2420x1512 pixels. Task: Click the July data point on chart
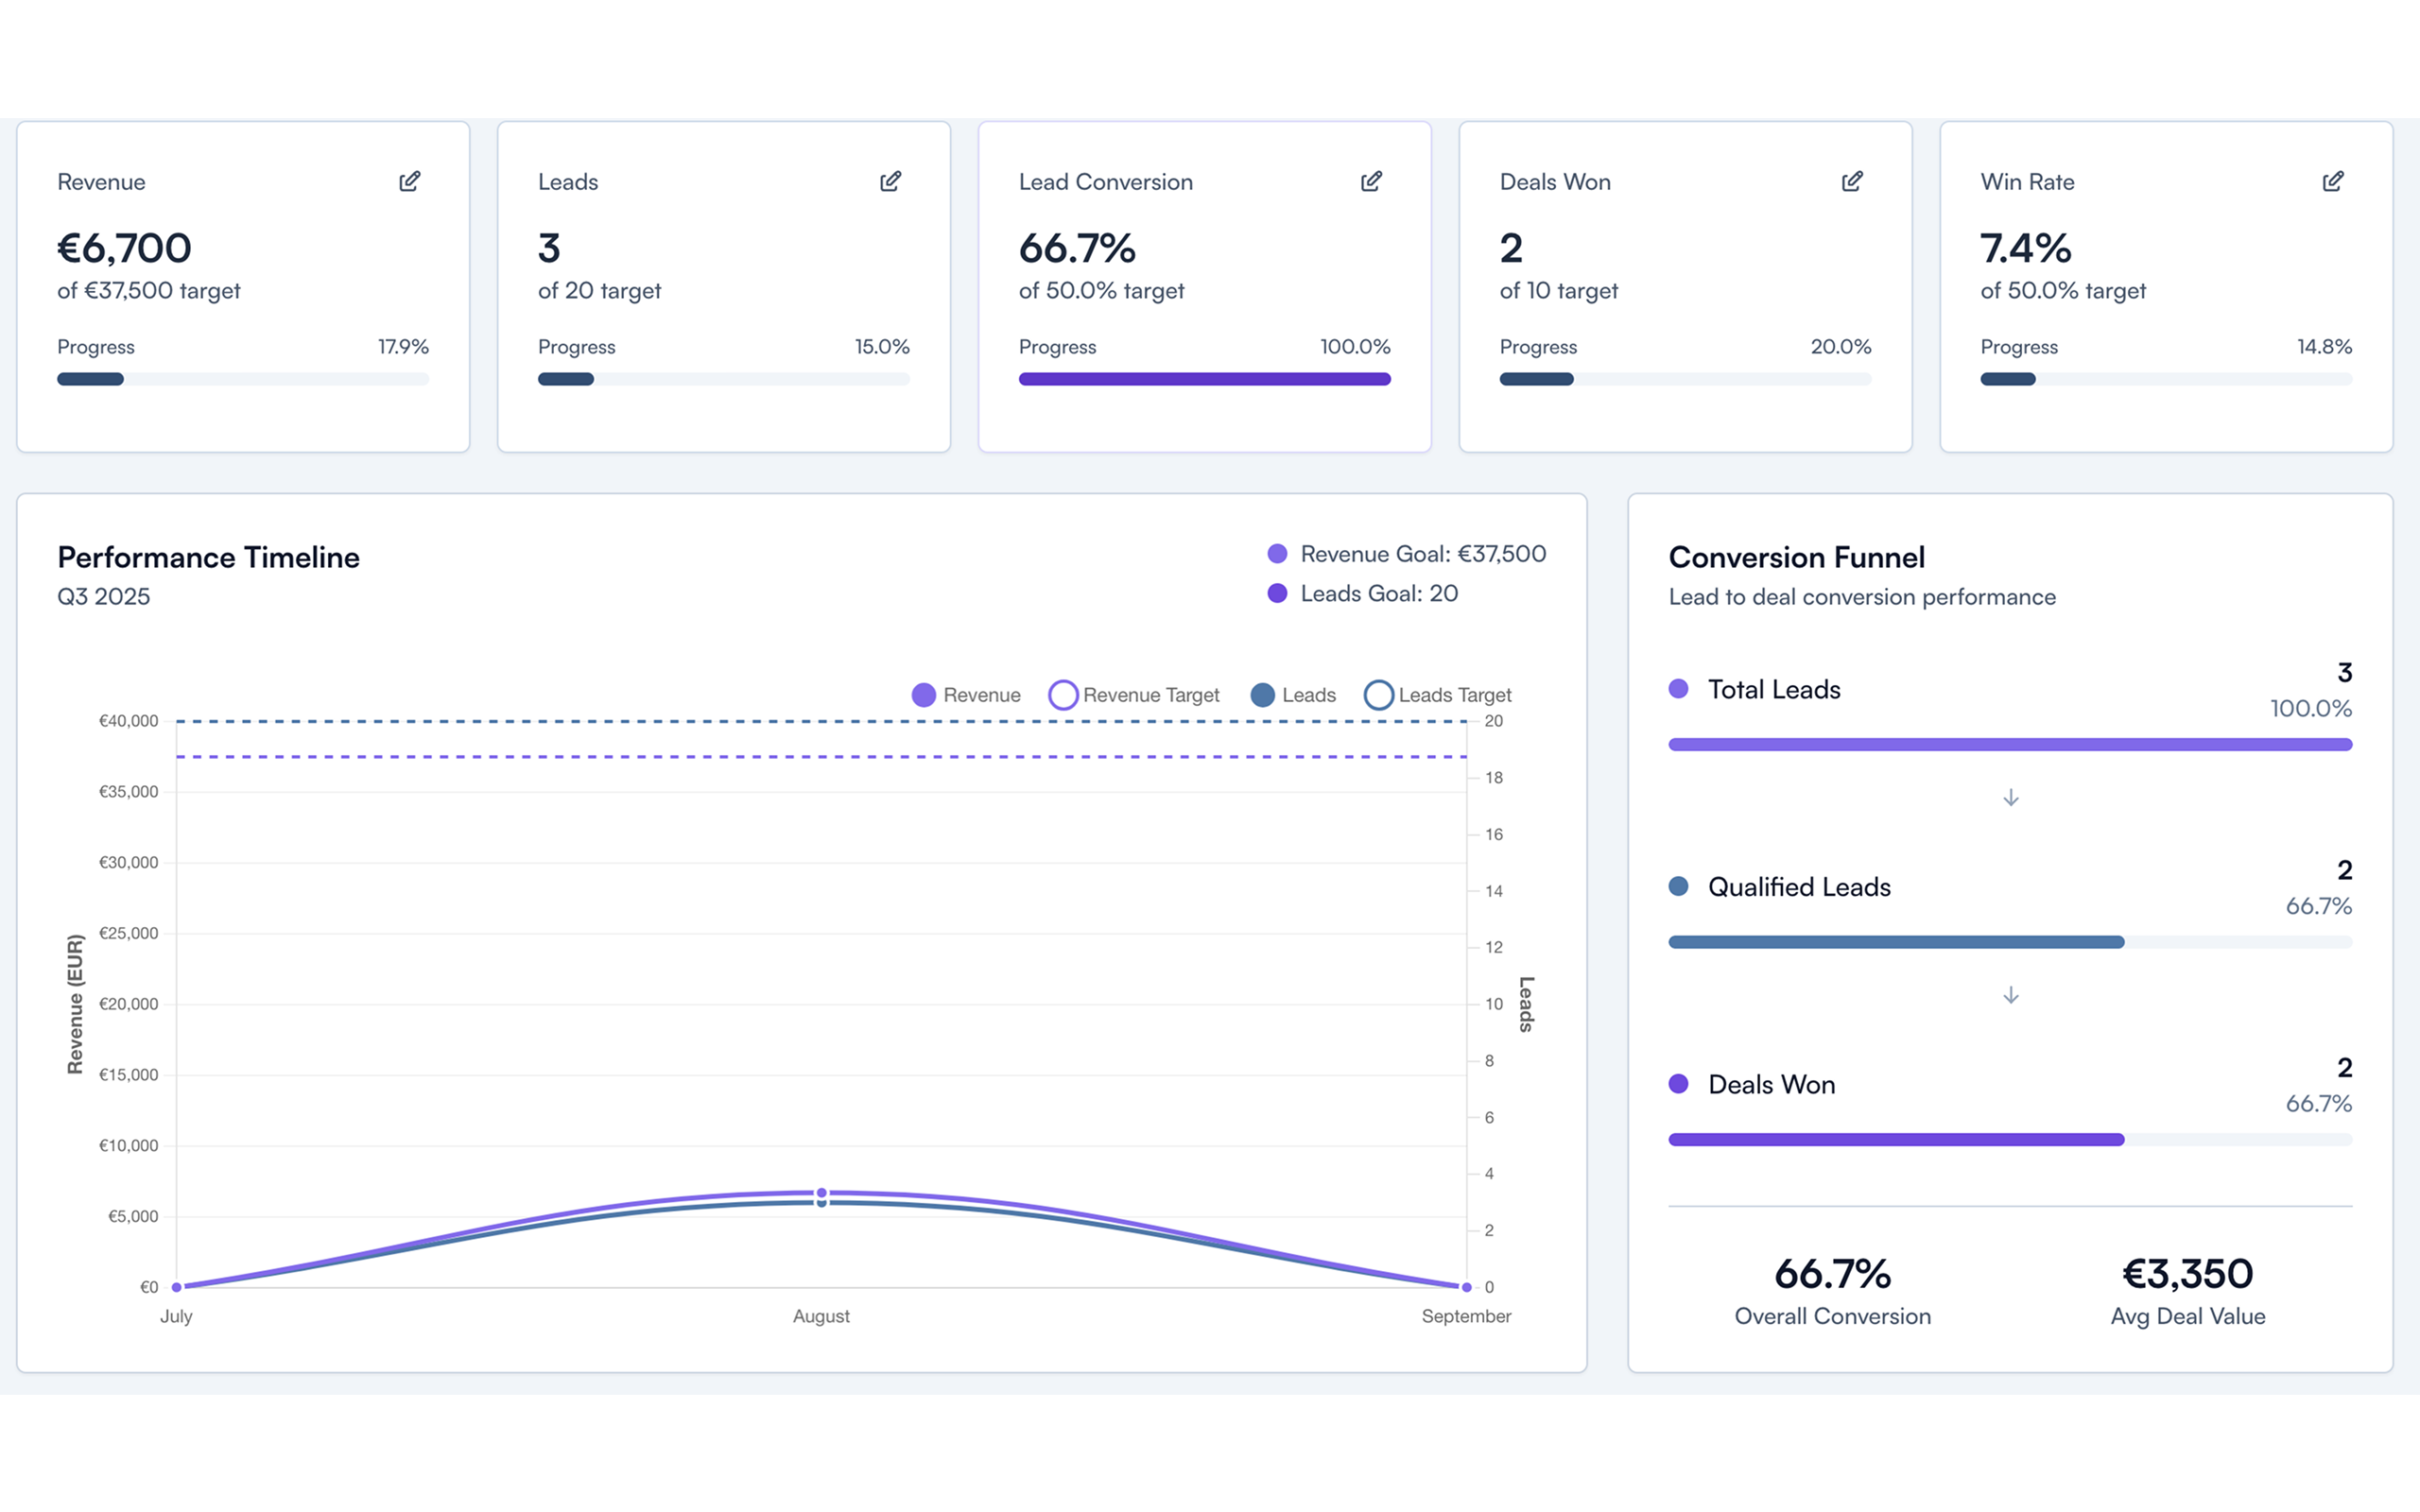click(x=177, y=1287)
